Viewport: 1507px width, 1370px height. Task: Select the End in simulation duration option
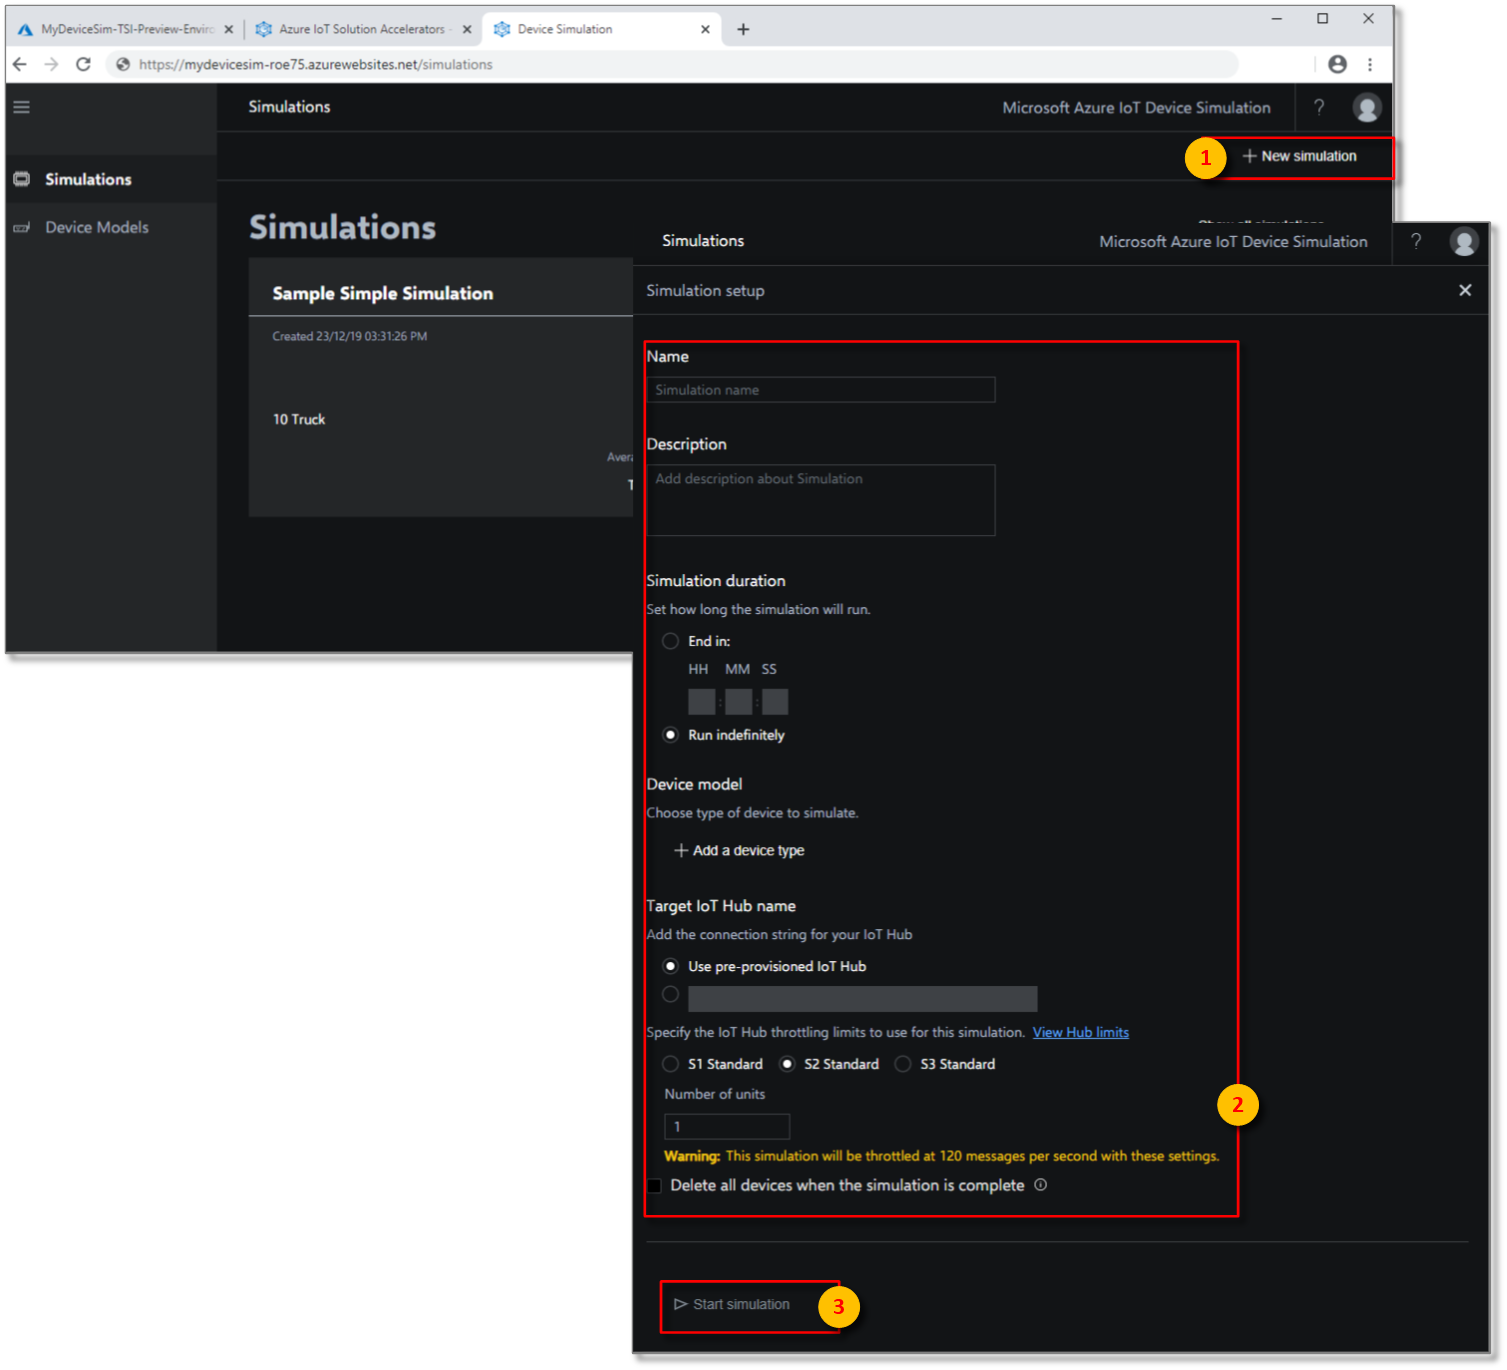coord(670,641)
